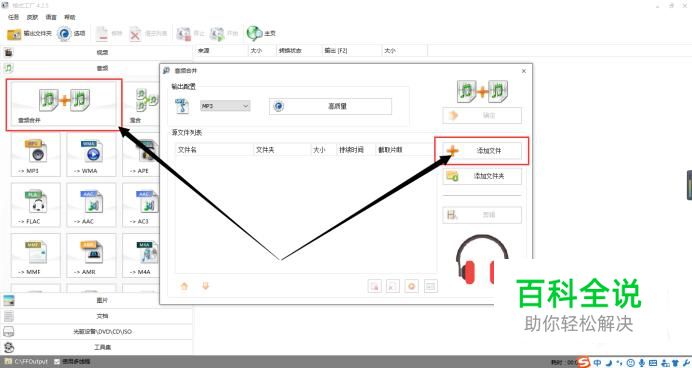This screenshot has height=368, width=692.
Task: Open the 语言 menu
Action: click(x=51, y=17)
